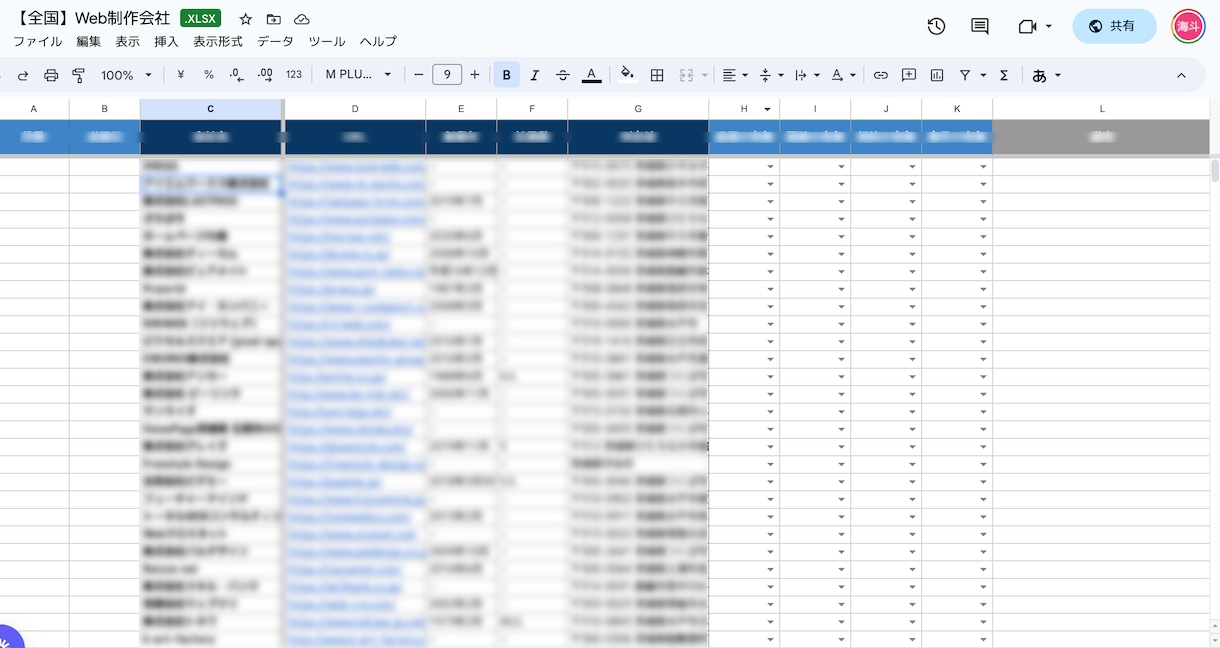
Task: Open version history clock icon
Action: point(936,26)
